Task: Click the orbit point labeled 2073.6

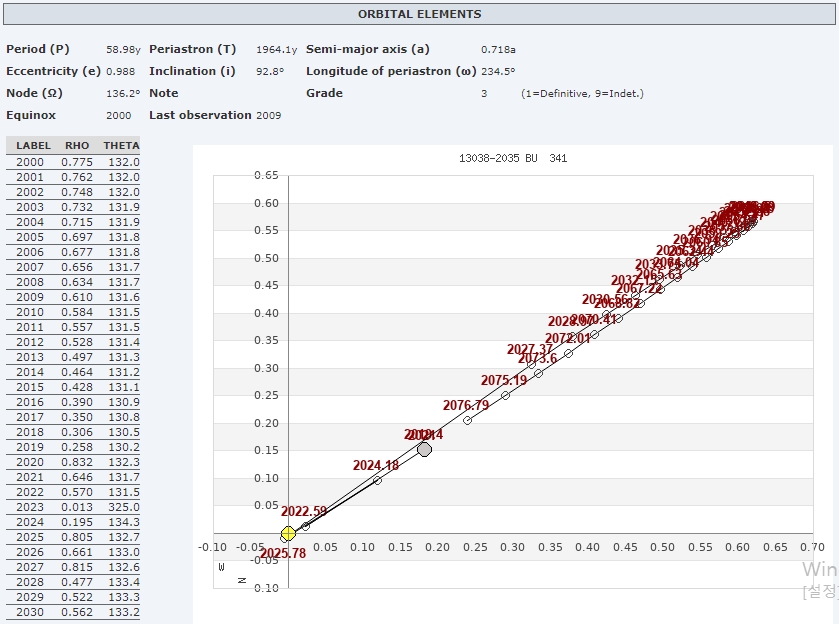Action: click(x=538, y=373)
